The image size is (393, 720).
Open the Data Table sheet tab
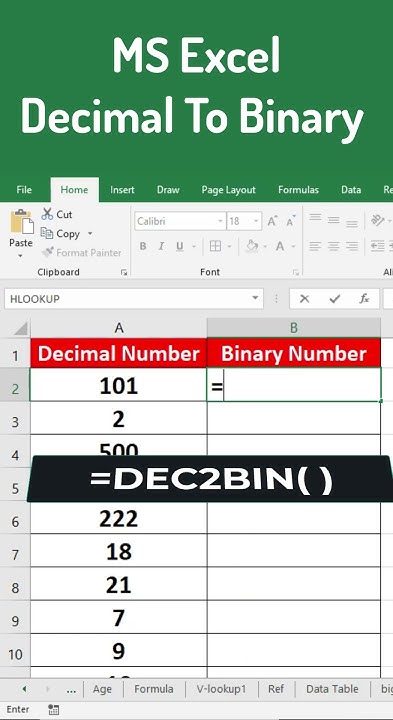(332, 689)
